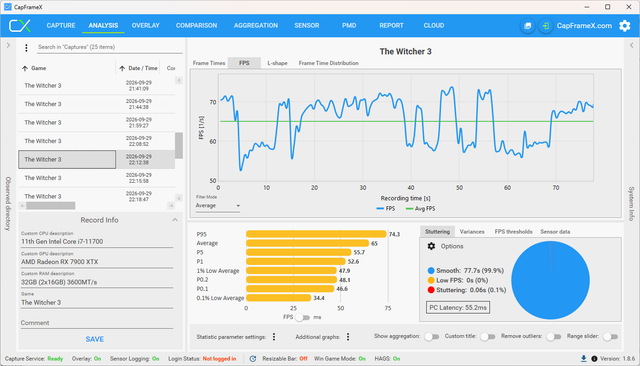Click the screenshot capture icon in header

tap(527, 26)
